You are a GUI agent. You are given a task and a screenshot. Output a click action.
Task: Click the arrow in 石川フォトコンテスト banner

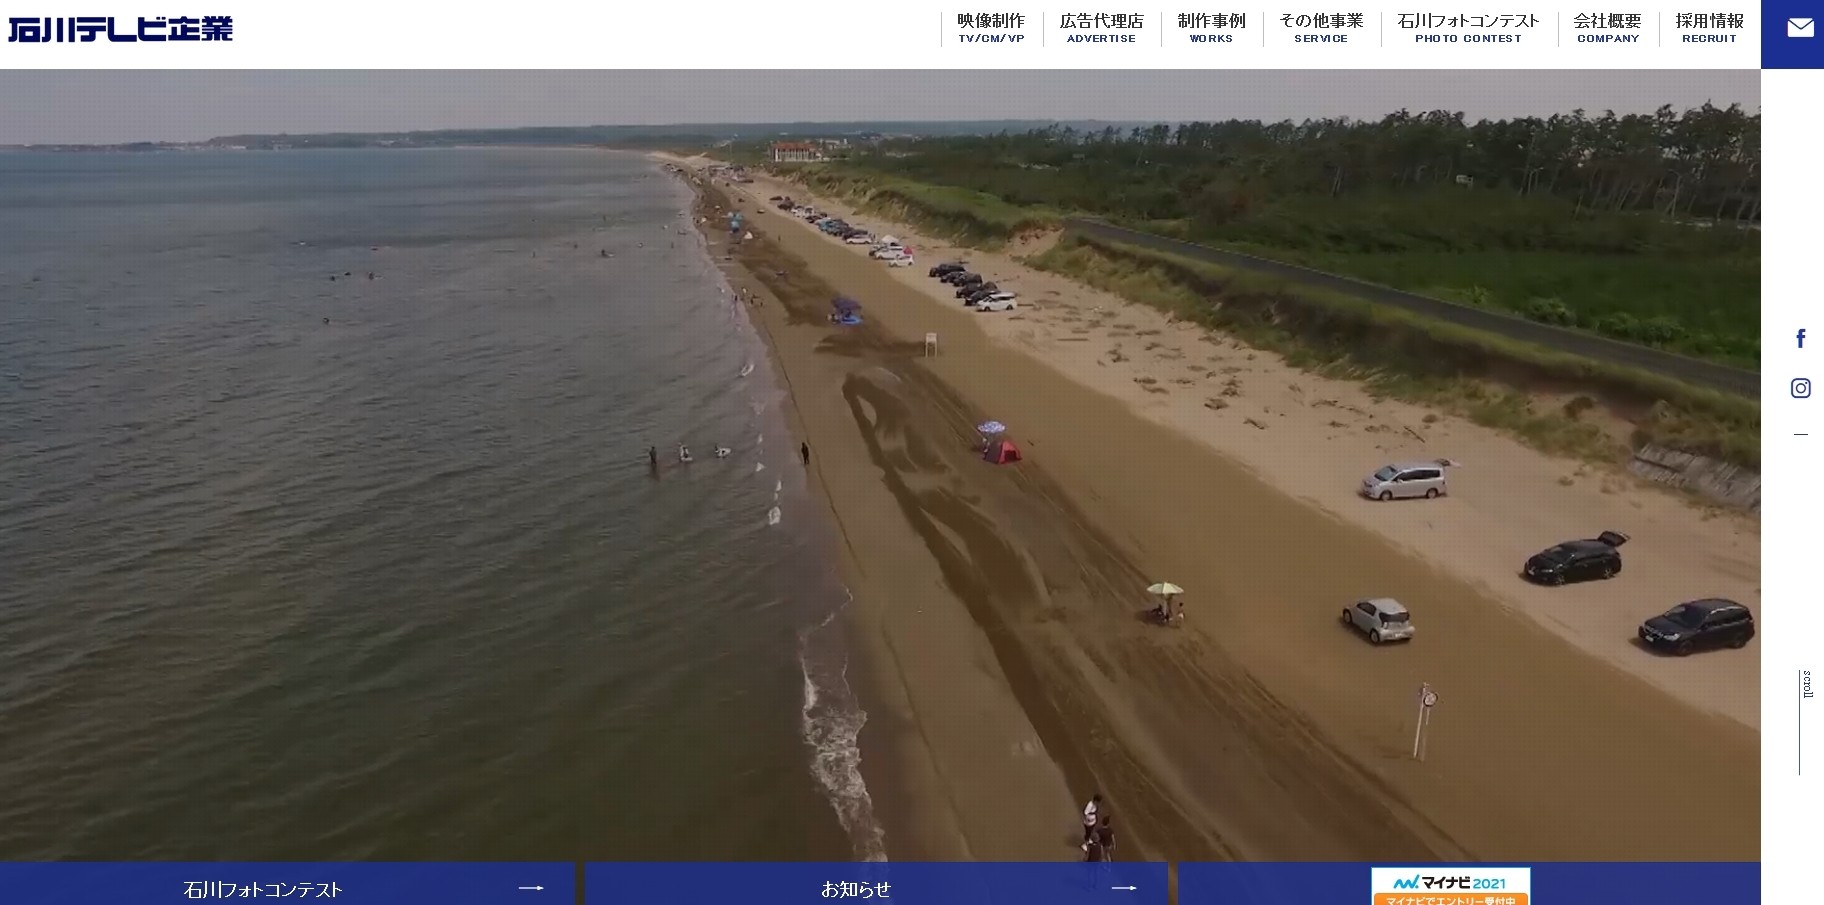pos(531,888)
